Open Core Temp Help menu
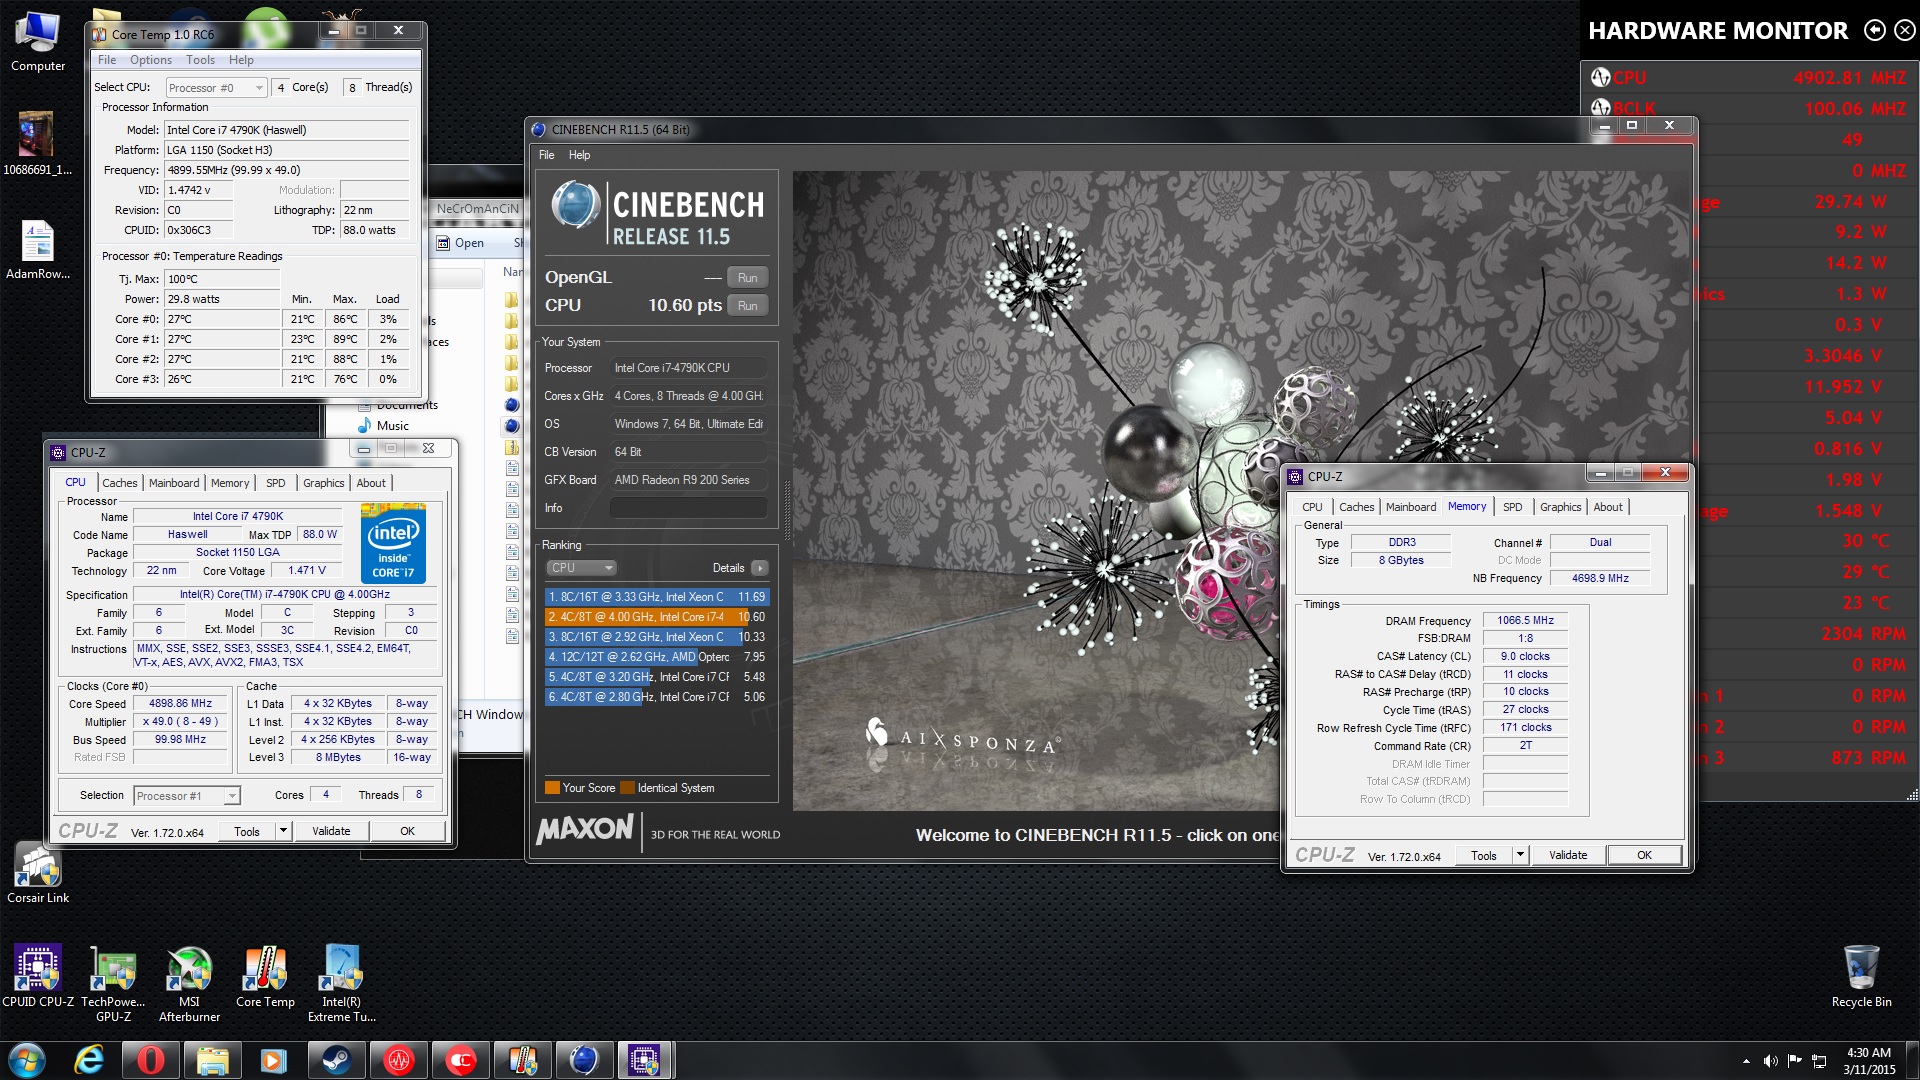The width and height of the screenshot is (1920, 1080). click(x=241, y=60)
